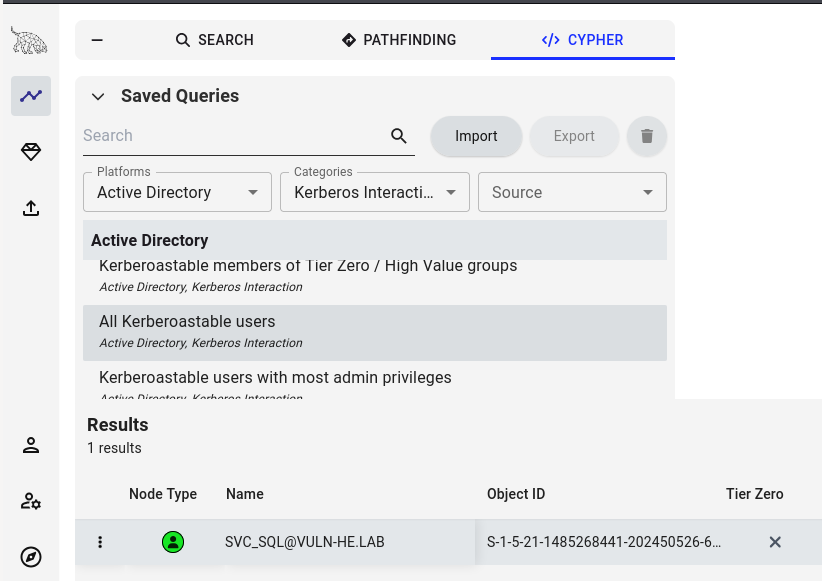Click the Name column header
This screenshot has height=581, width=822.
(x=245, y=494)
